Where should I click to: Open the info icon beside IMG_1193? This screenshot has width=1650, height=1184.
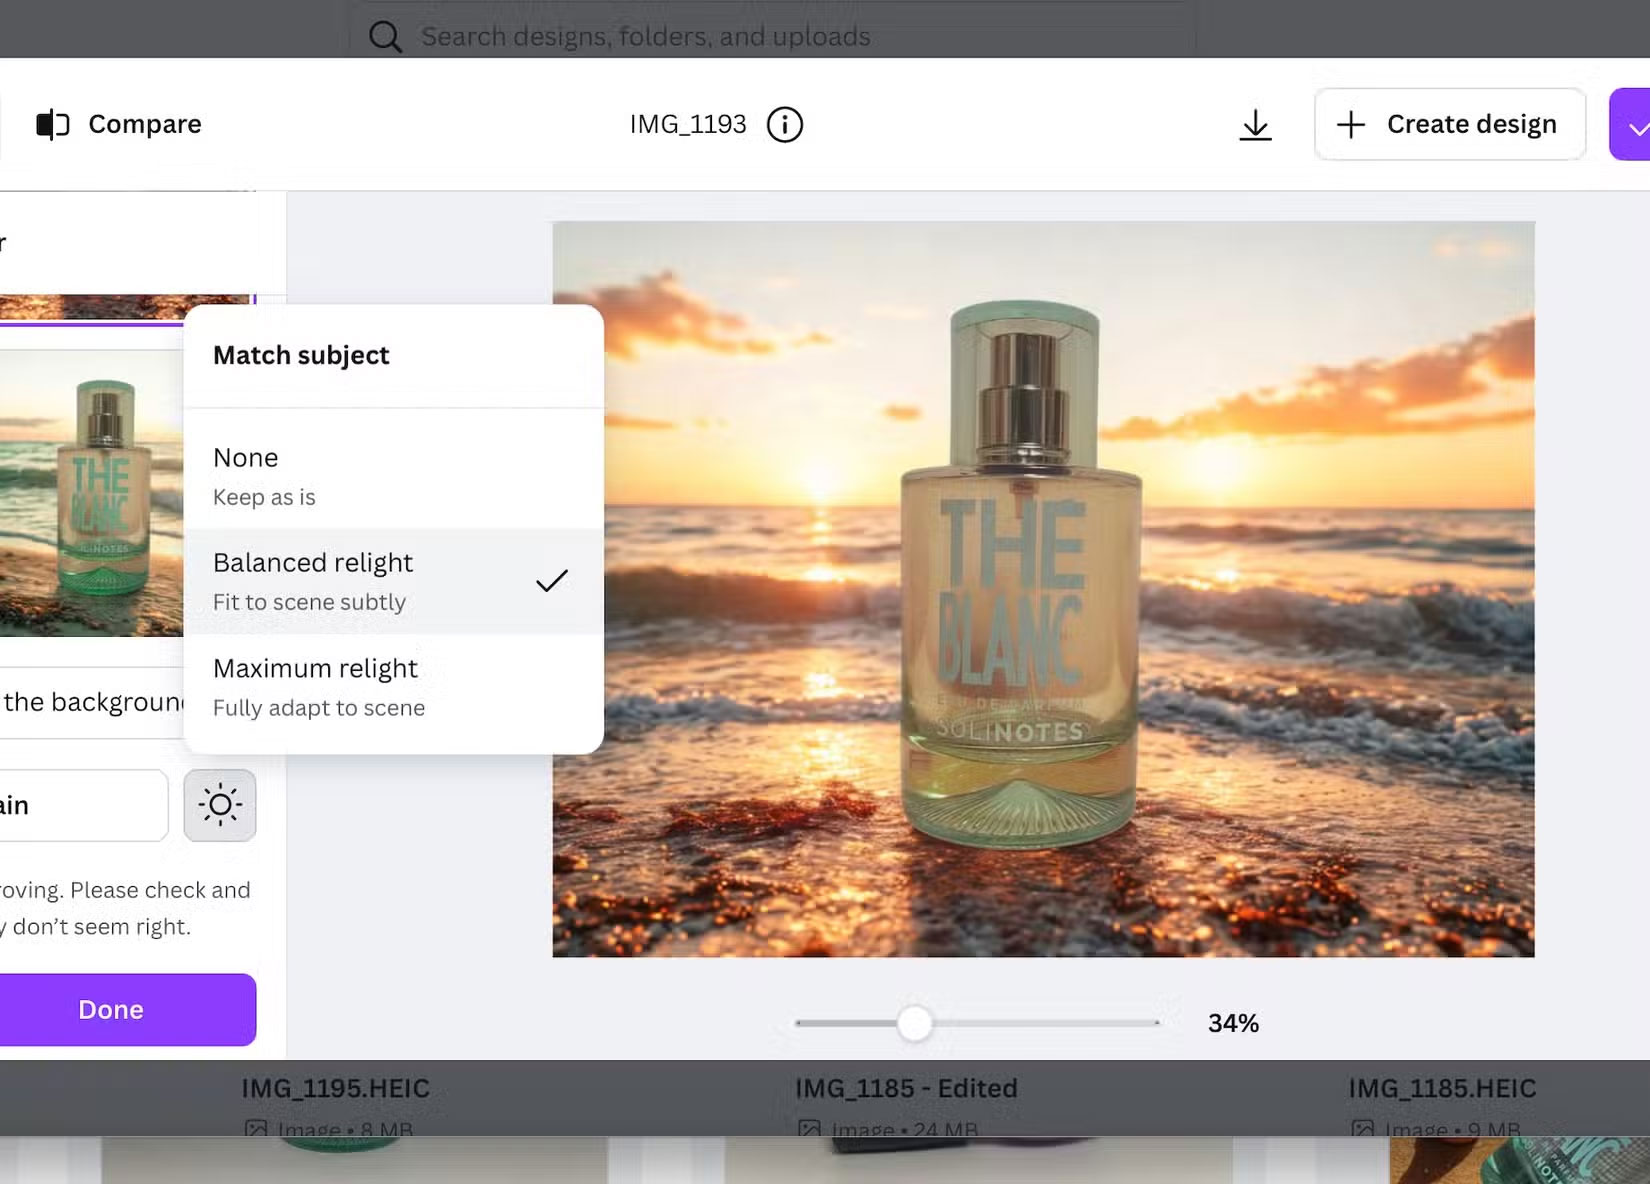[786, 124]
